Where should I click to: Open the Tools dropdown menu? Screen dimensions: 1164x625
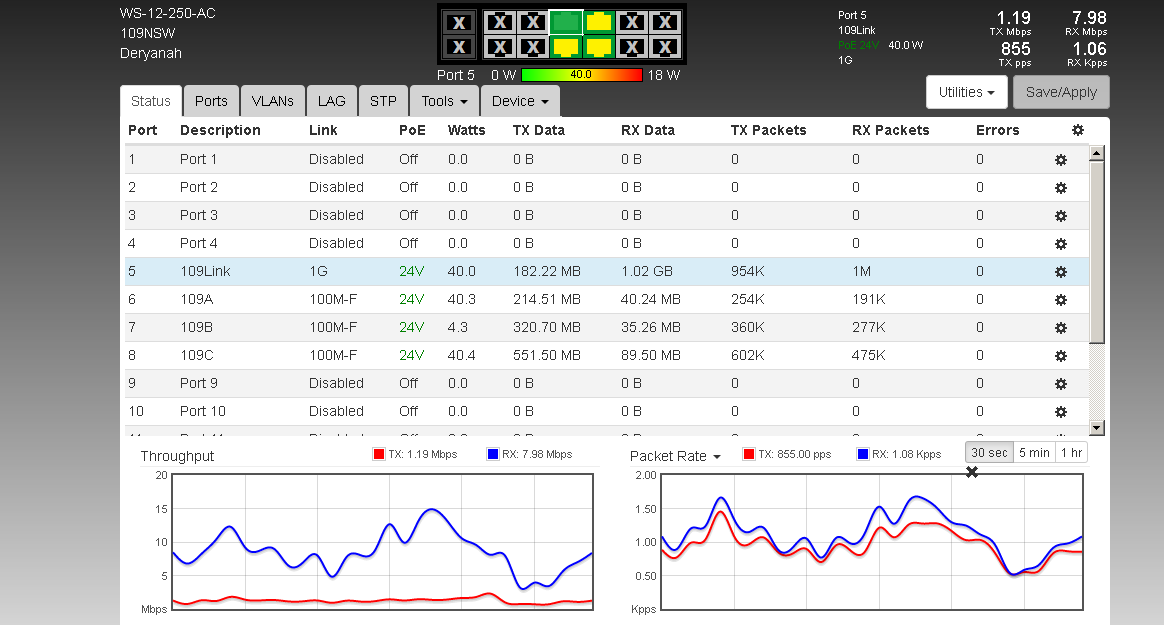tap(444, 101)
